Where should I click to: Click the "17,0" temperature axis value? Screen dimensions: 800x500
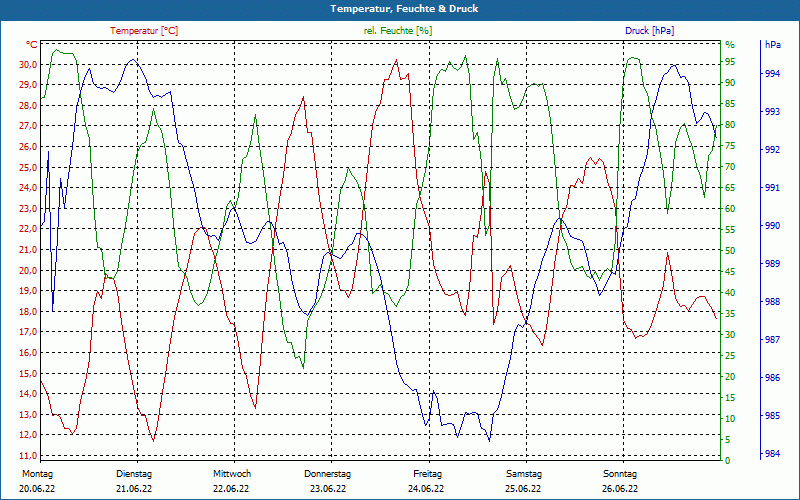coord(28,332)
